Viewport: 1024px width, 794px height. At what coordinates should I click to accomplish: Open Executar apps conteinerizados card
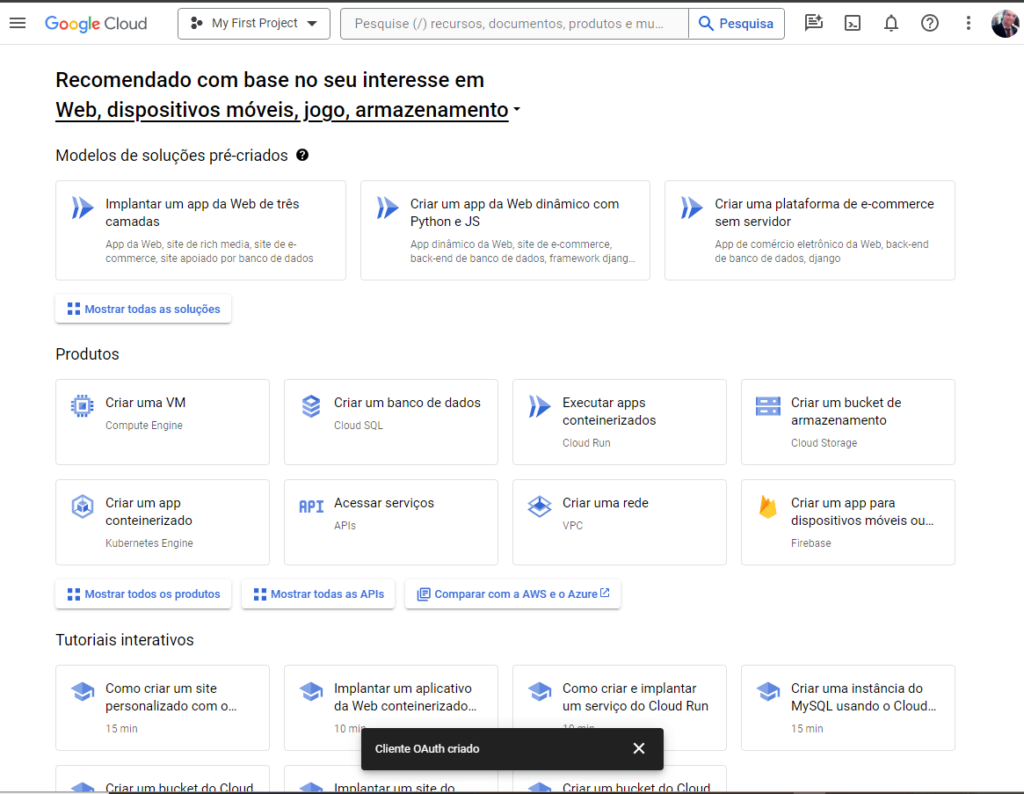(x=620, y=422)
